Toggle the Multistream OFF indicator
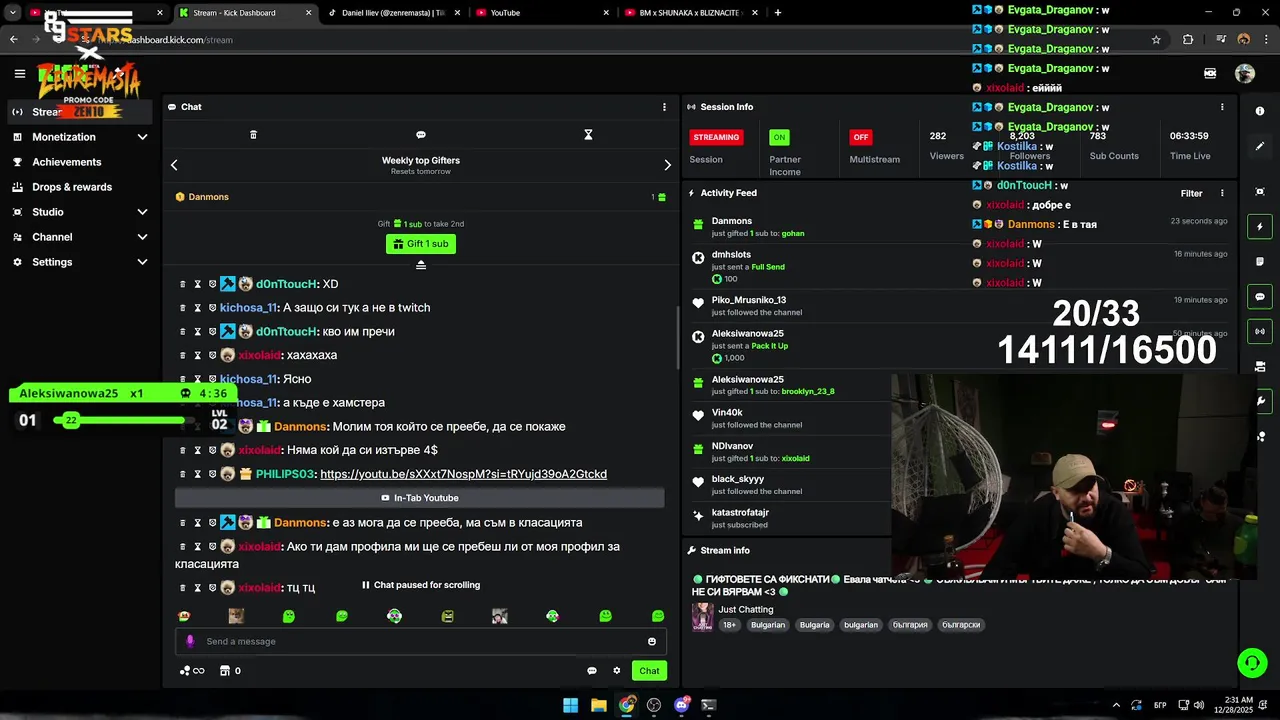Screen dimensions: 1280x720 click(860, 137)
